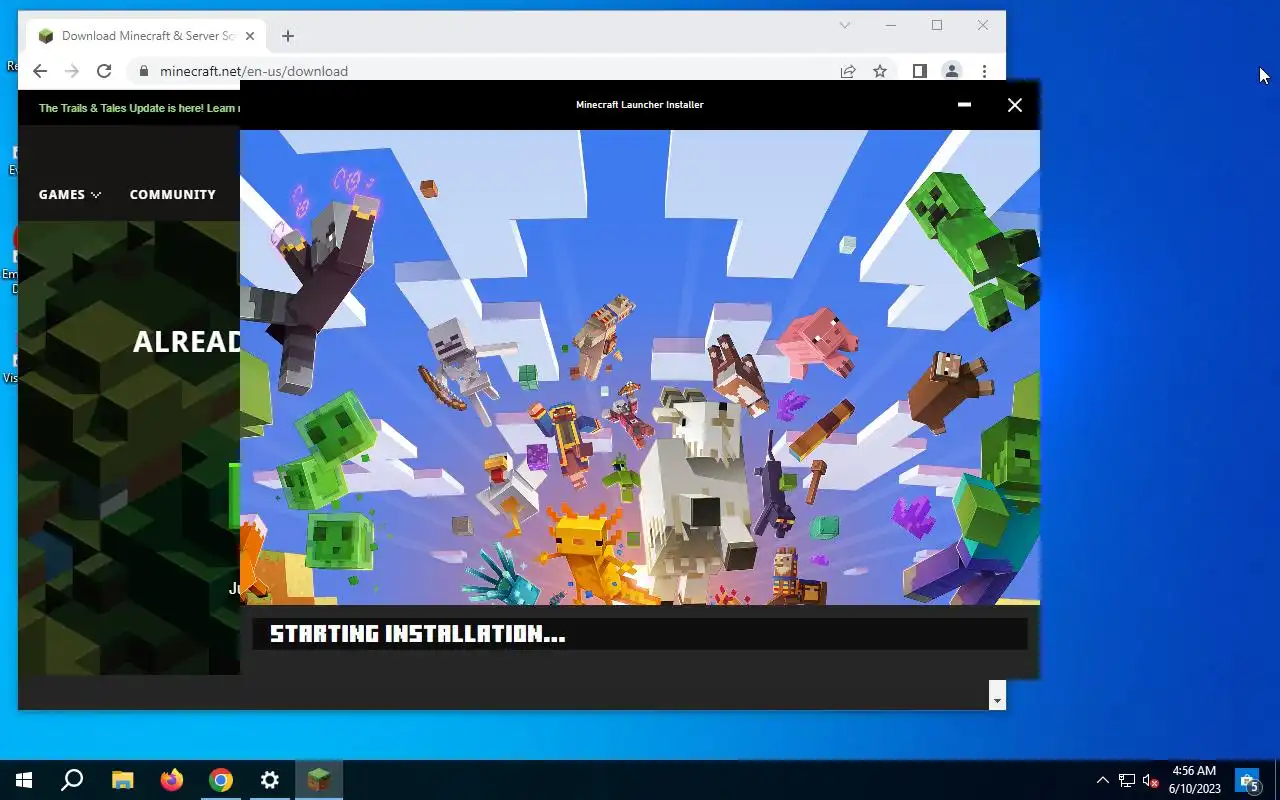View site information lock icon

(x=143, y=71)
